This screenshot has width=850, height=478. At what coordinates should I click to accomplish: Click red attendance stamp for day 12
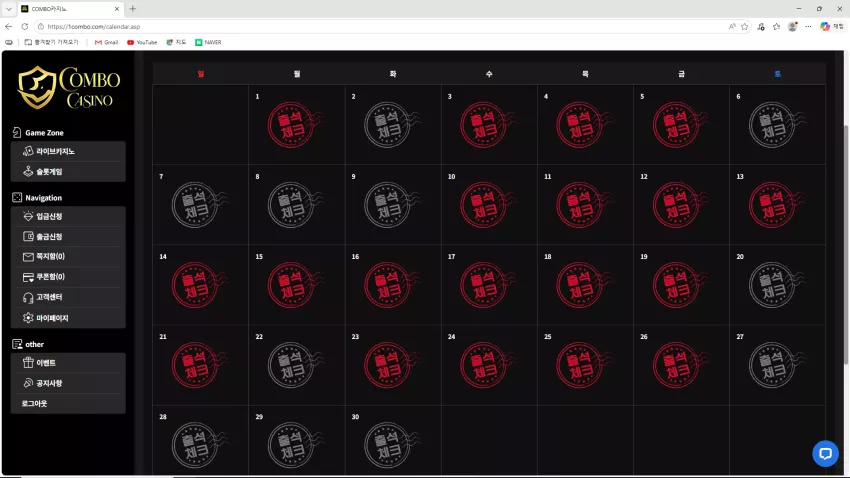[679, 205]
